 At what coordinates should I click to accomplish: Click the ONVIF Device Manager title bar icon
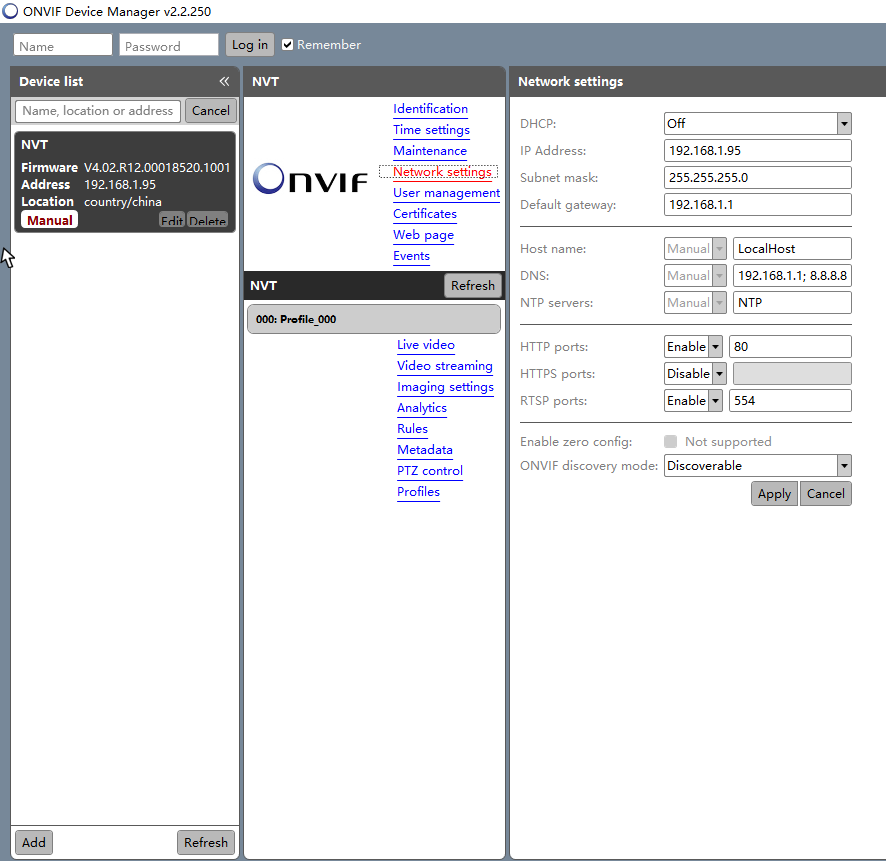[10, 10]
